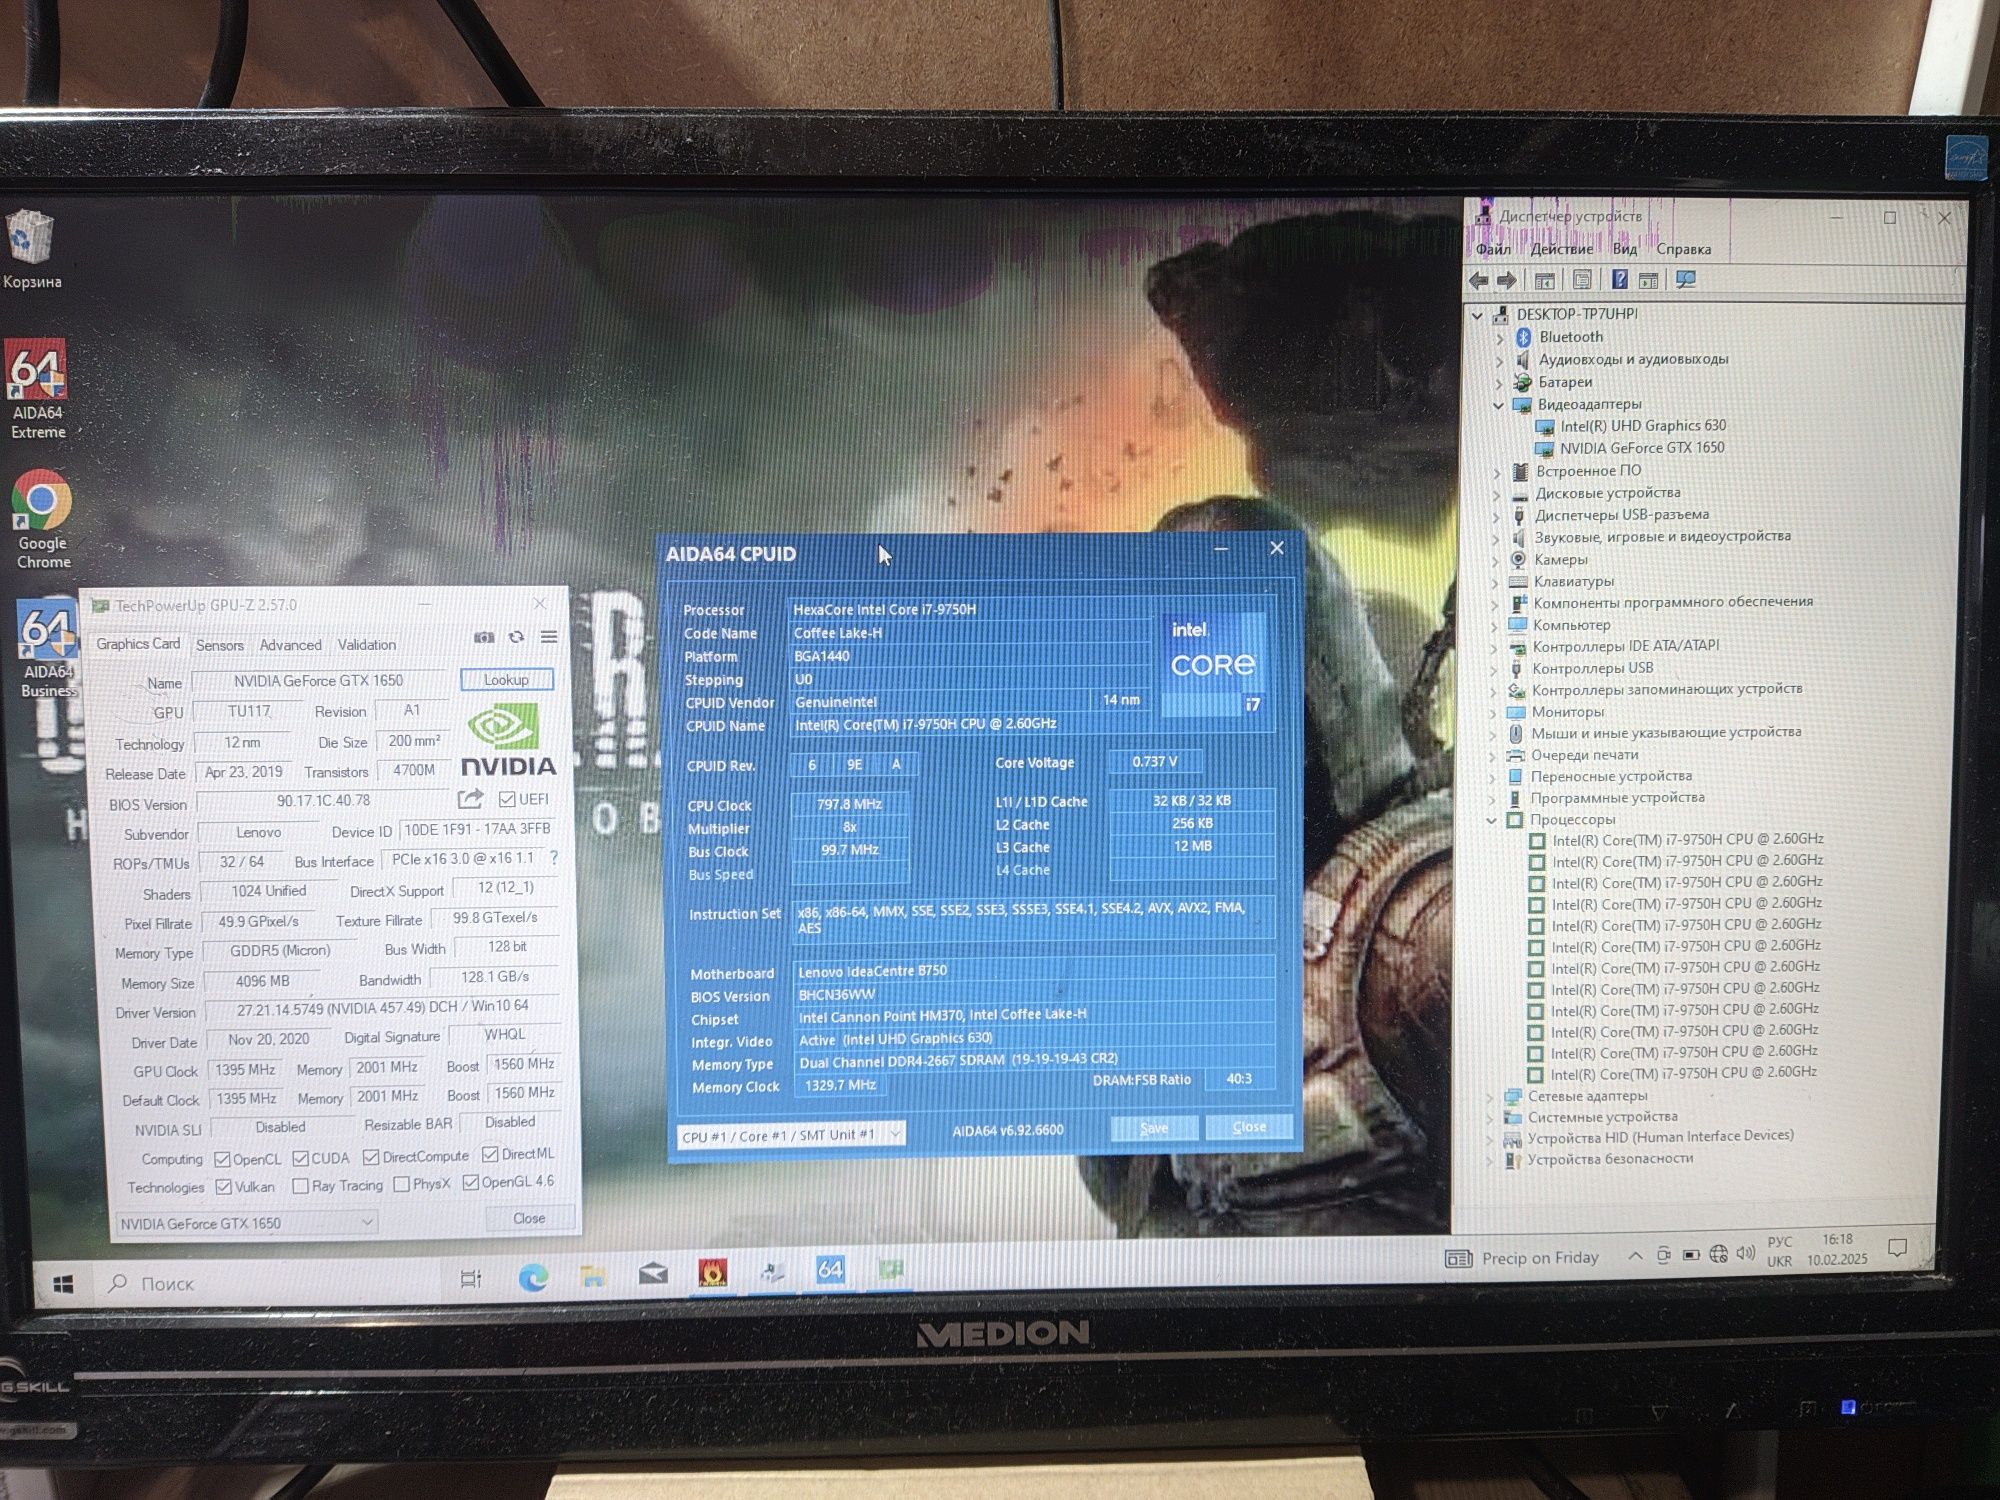This screenshot has width=2000, height=1500.
Task: Open the Google Chrome desktop shortcut
Action: (42, 519)
